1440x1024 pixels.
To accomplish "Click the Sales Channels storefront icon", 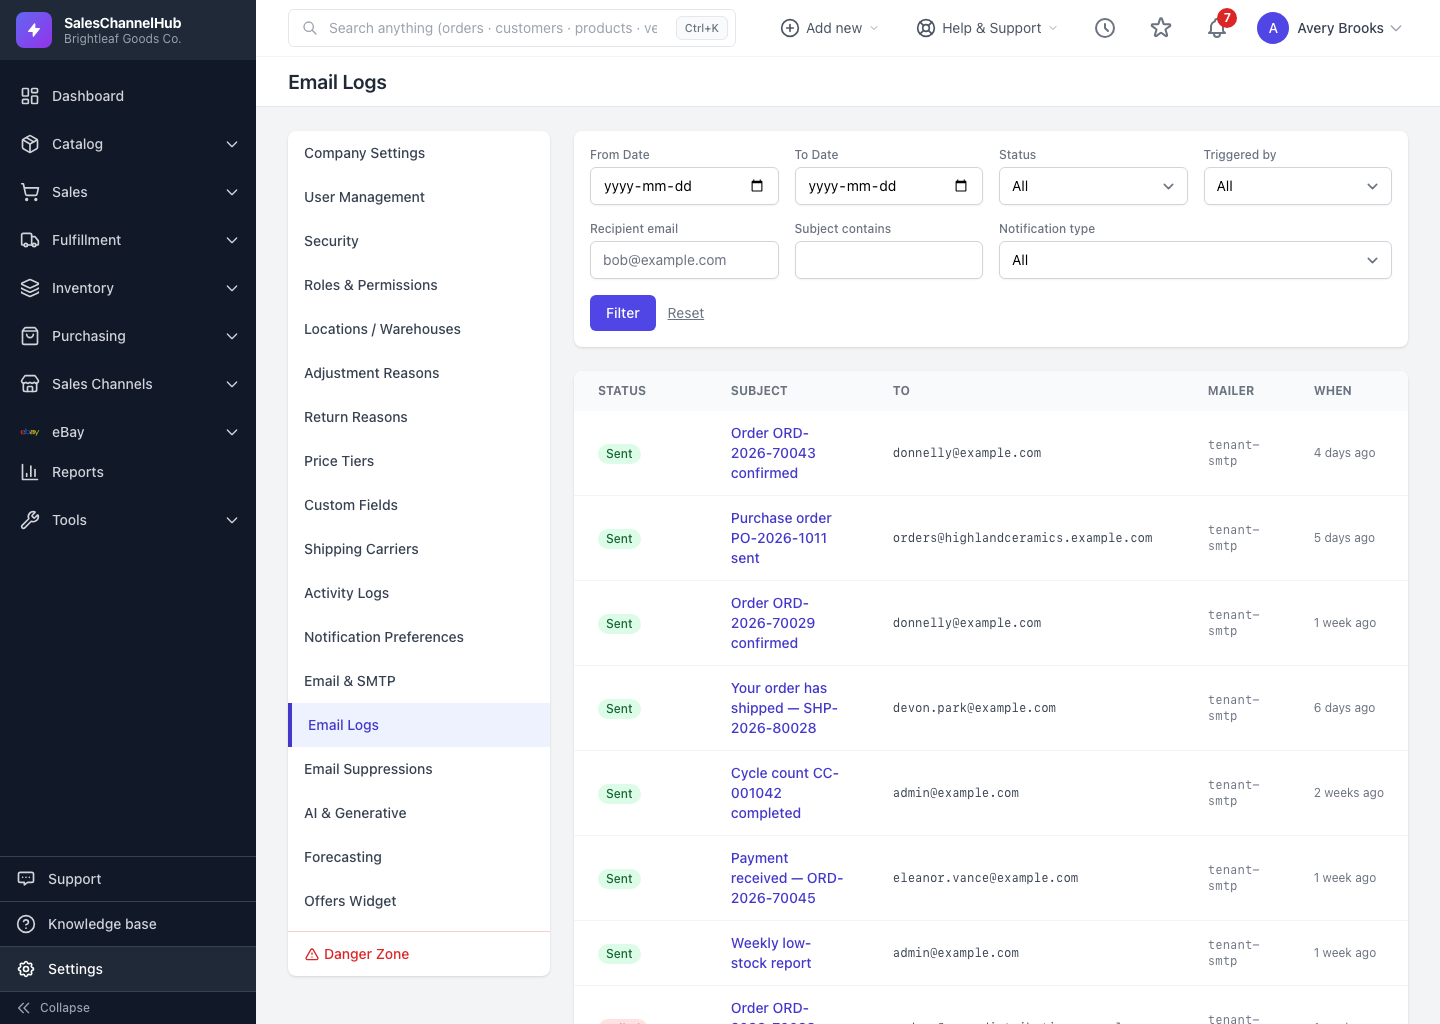I will (x=30, y=384).
